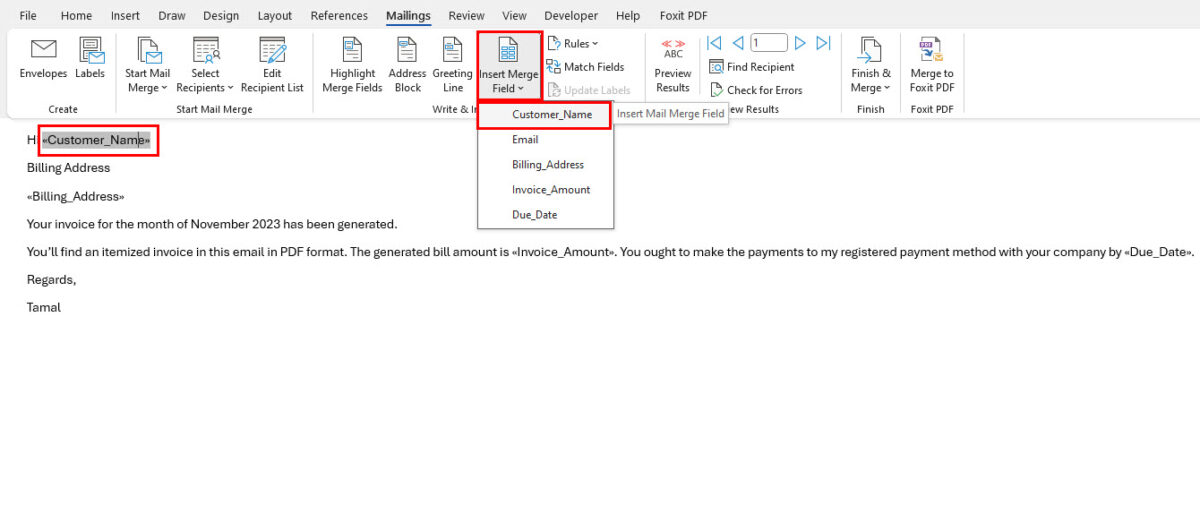The height and width of the screenshot is (505, 1200).
Task: Open the Envelopes tool
Action: (x=43, y=59)
